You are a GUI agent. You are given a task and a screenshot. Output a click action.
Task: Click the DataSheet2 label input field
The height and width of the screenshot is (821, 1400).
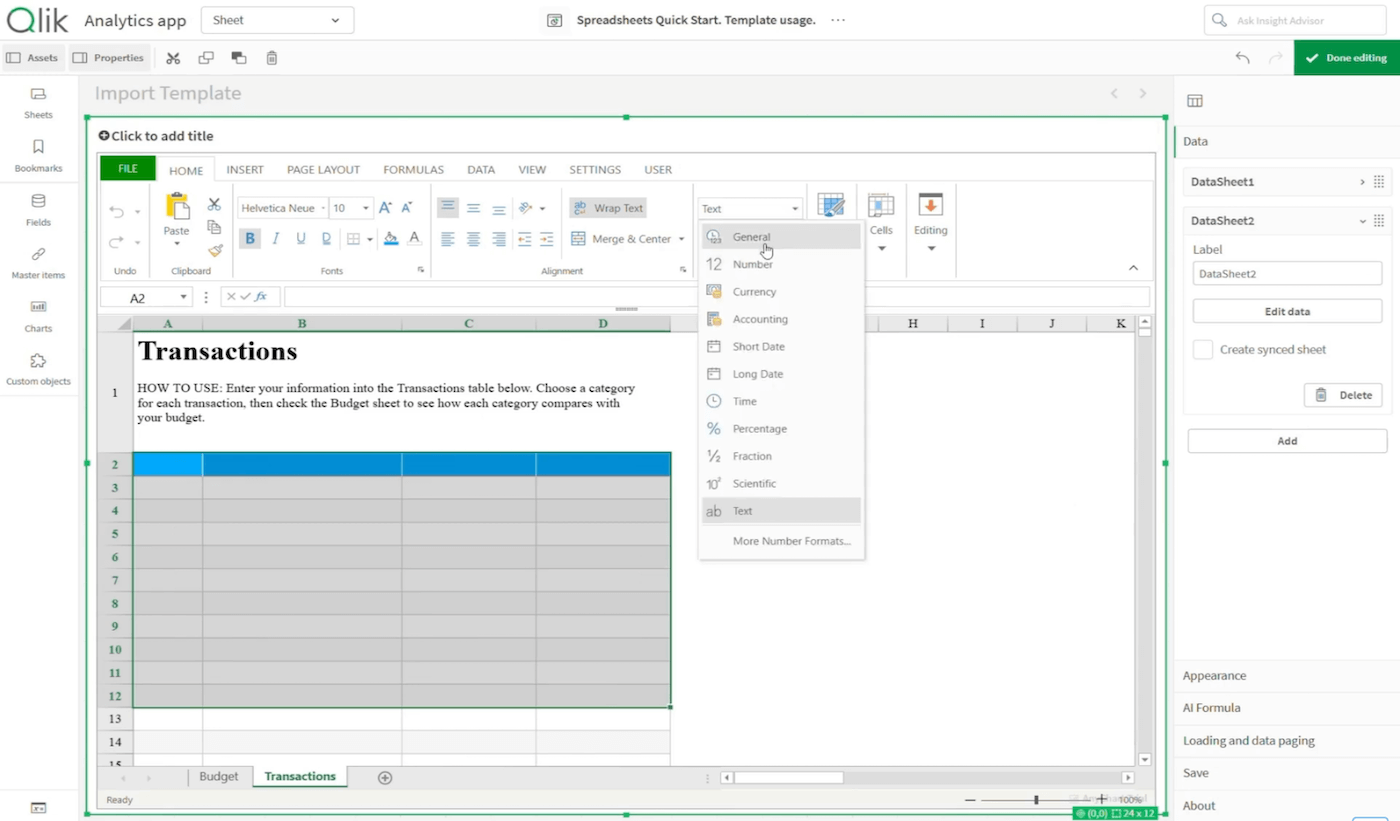pyautogui.click(x=1287, y=273)
